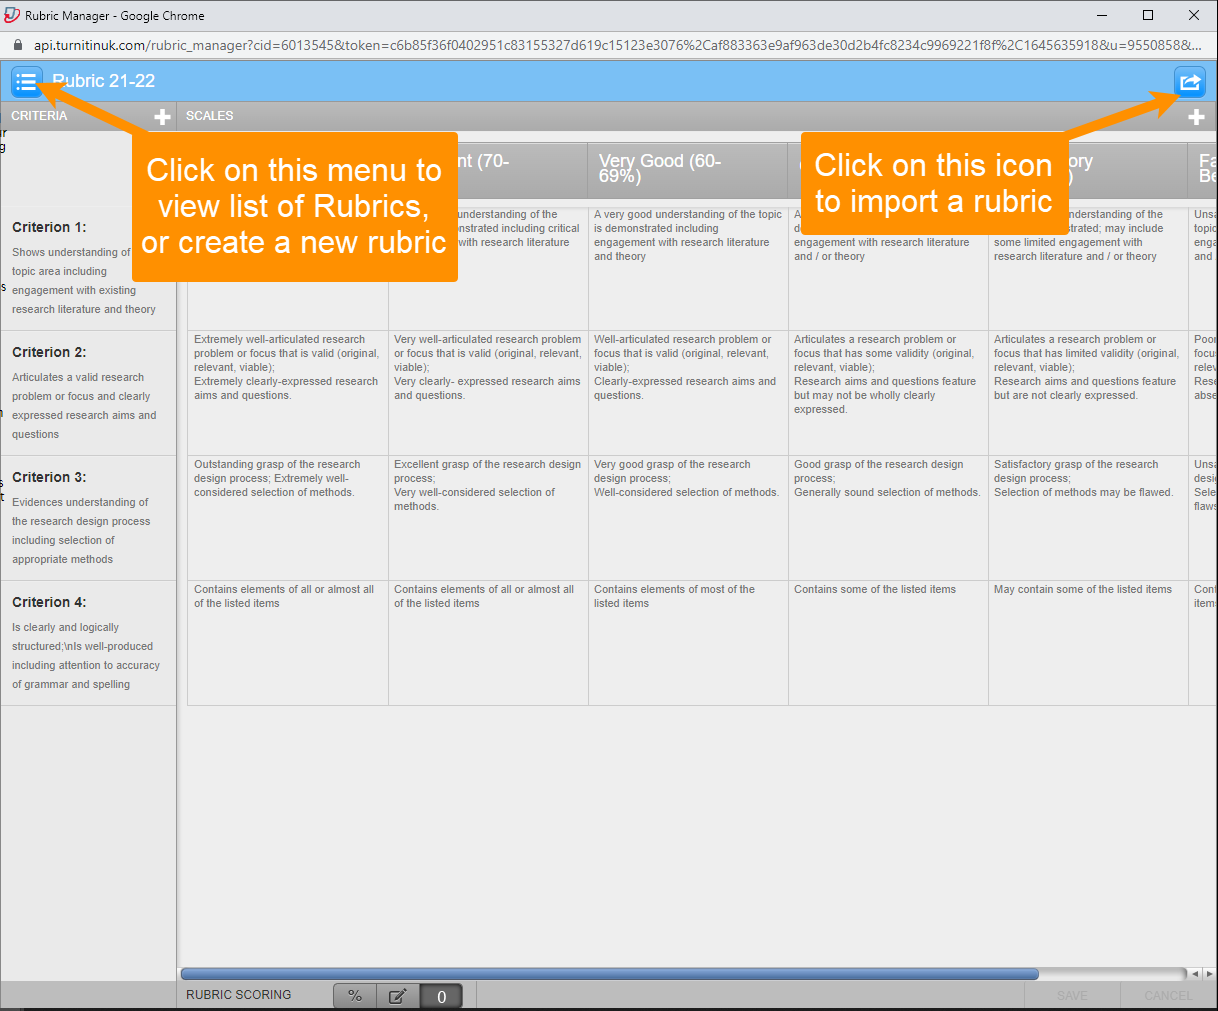This screenshot has height=1011, width=1218.
Task: Disable scoring by selecting the 0 toggle
Action: coord(441,995)
